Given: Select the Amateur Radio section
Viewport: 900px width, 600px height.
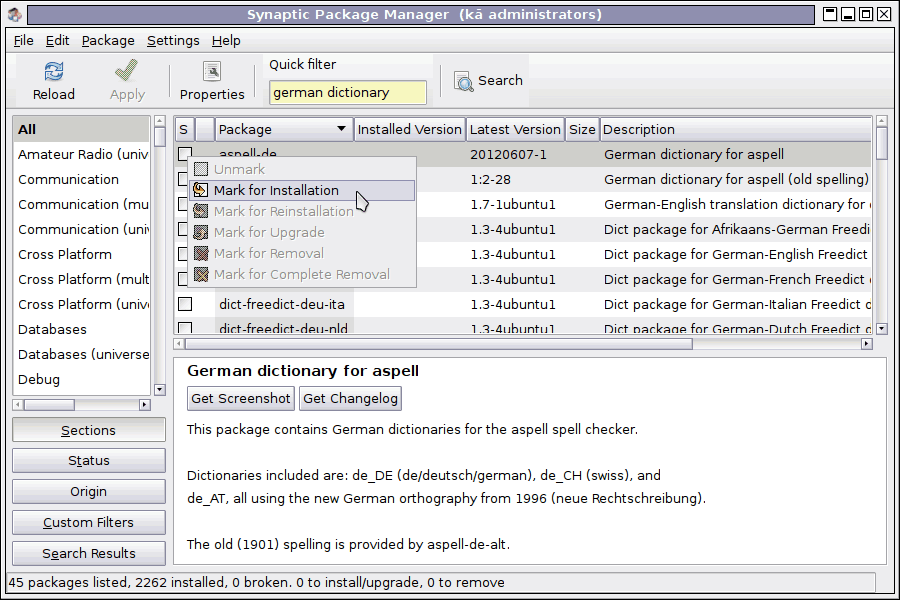Looking at the screenshot, I should pyautogui.click(x=81, y=154).
